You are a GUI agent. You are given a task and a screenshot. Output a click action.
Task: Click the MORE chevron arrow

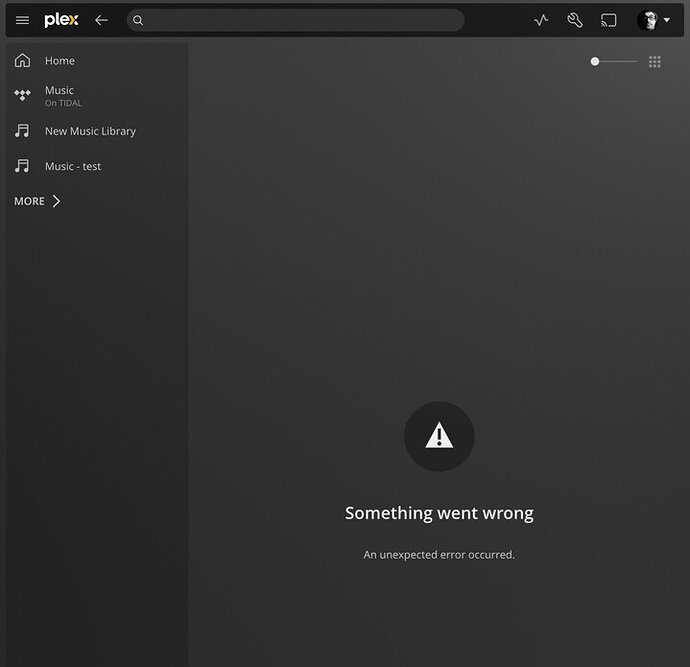pos(56,201)
